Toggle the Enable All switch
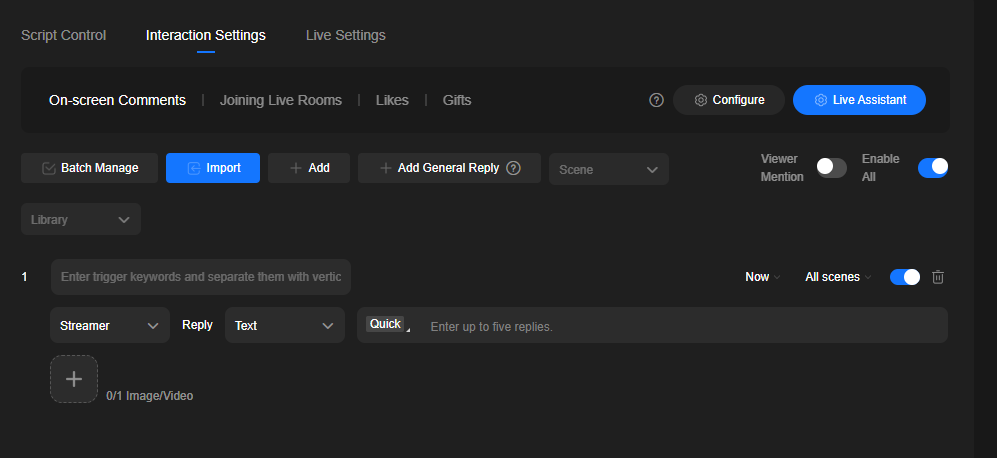This screenshot has height=458, width=997. coord(933,167)
